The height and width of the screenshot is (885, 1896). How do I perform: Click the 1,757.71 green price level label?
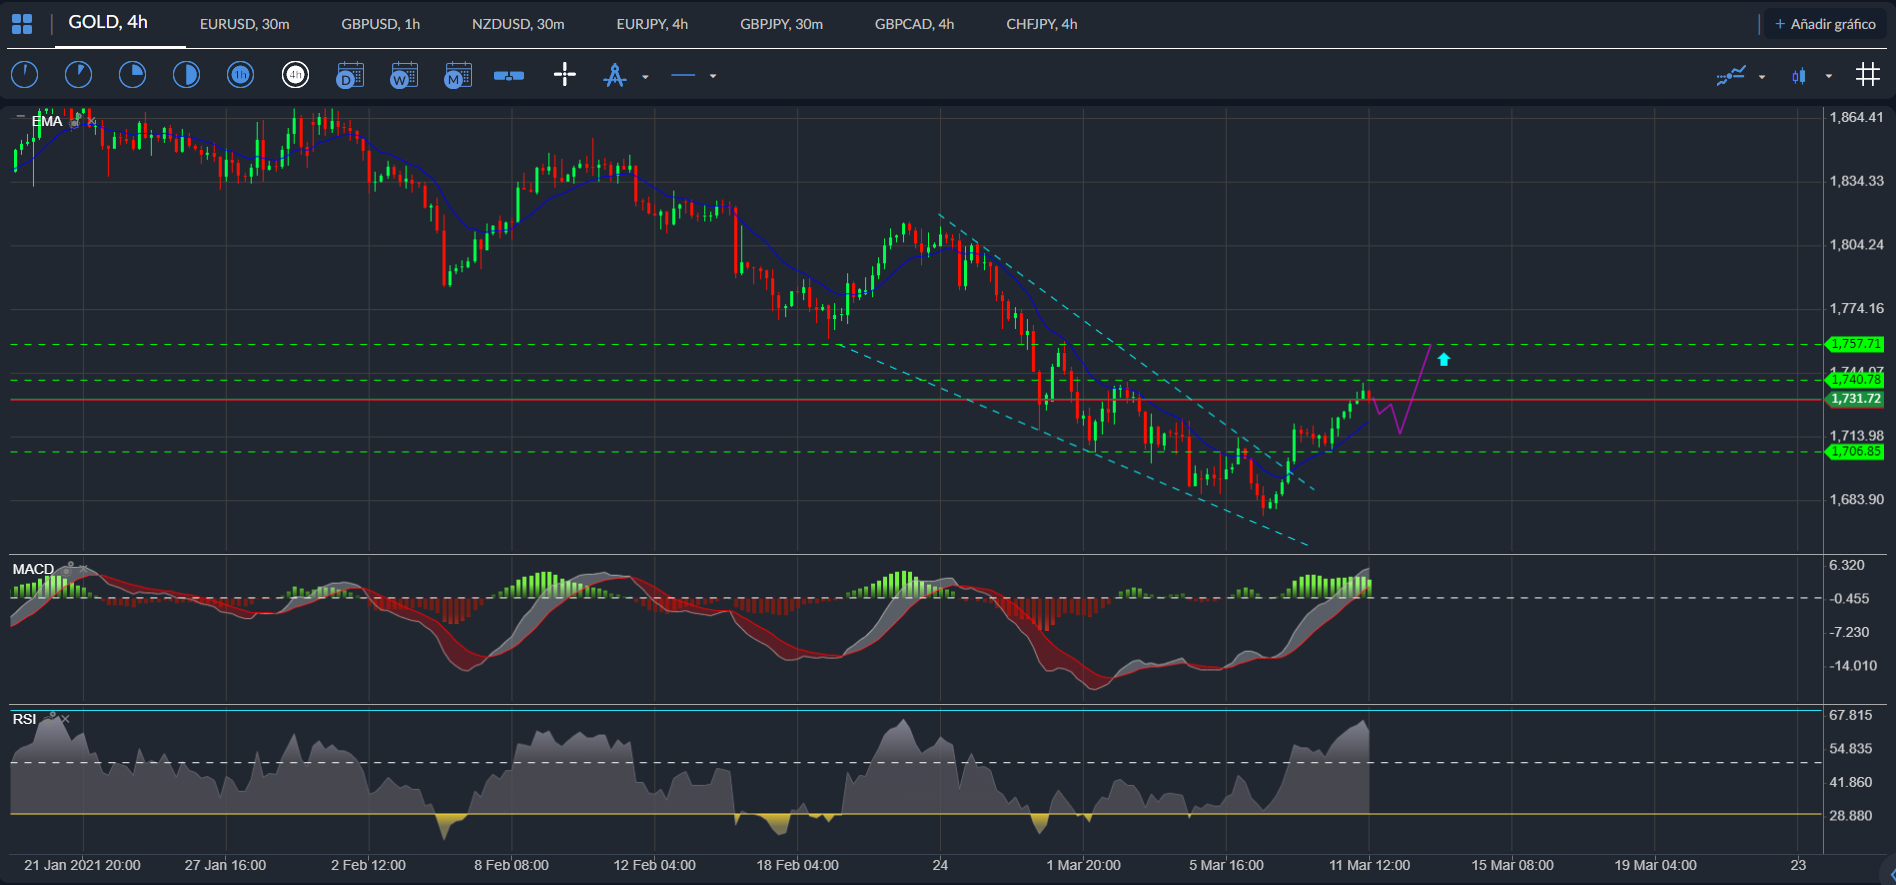point(1856,344)
